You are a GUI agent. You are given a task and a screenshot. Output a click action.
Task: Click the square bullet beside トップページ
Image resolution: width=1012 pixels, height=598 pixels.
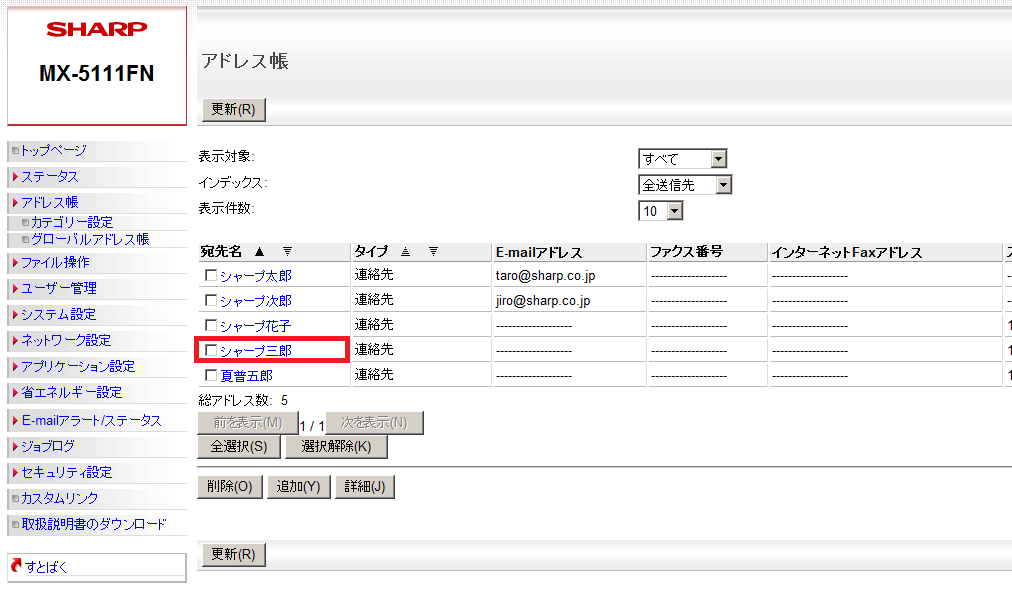coord(15,151)
